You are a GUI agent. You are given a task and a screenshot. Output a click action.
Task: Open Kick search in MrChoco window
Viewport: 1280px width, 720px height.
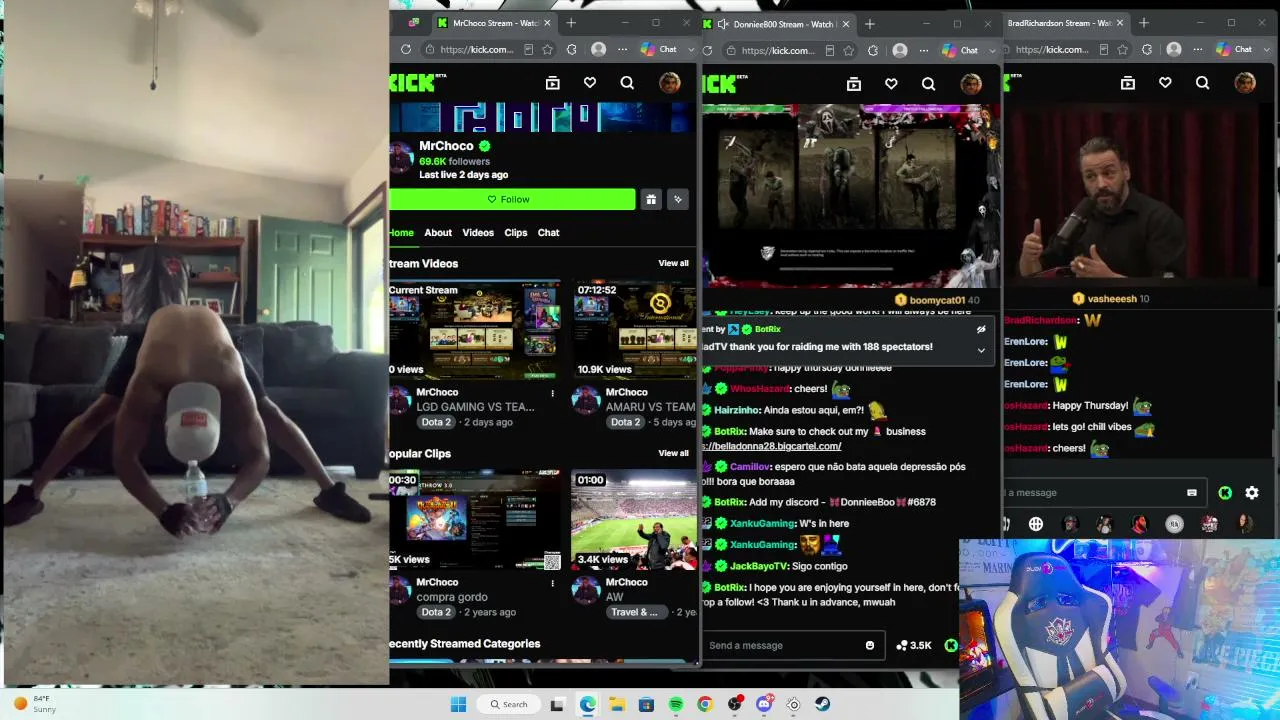627,84
